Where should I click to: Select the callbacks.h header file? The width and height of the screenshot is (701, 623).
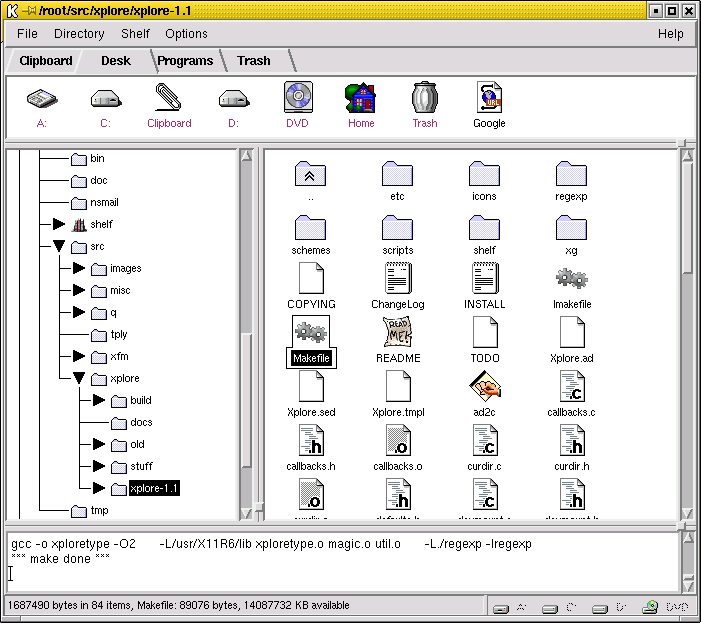coord(311,441)
